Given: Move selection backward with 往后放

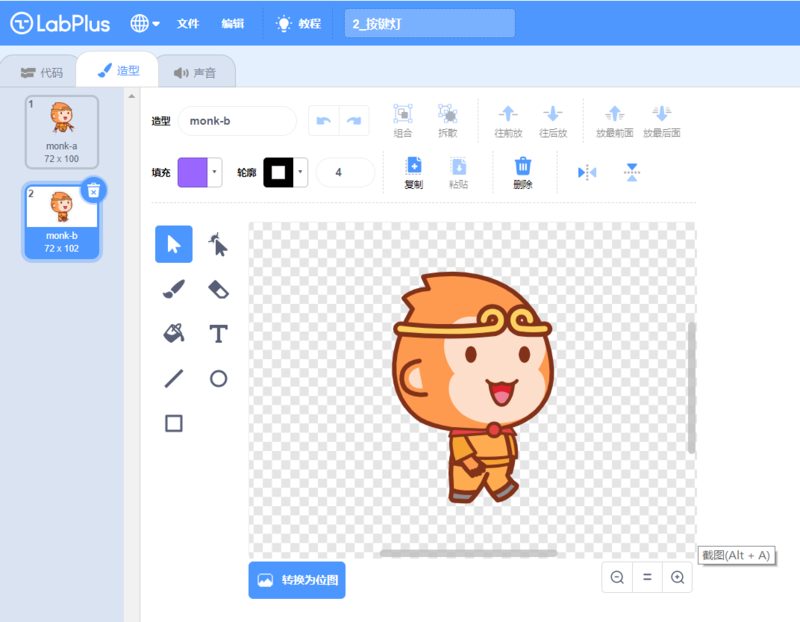Looking at the screenshot, I should [553, 121].
